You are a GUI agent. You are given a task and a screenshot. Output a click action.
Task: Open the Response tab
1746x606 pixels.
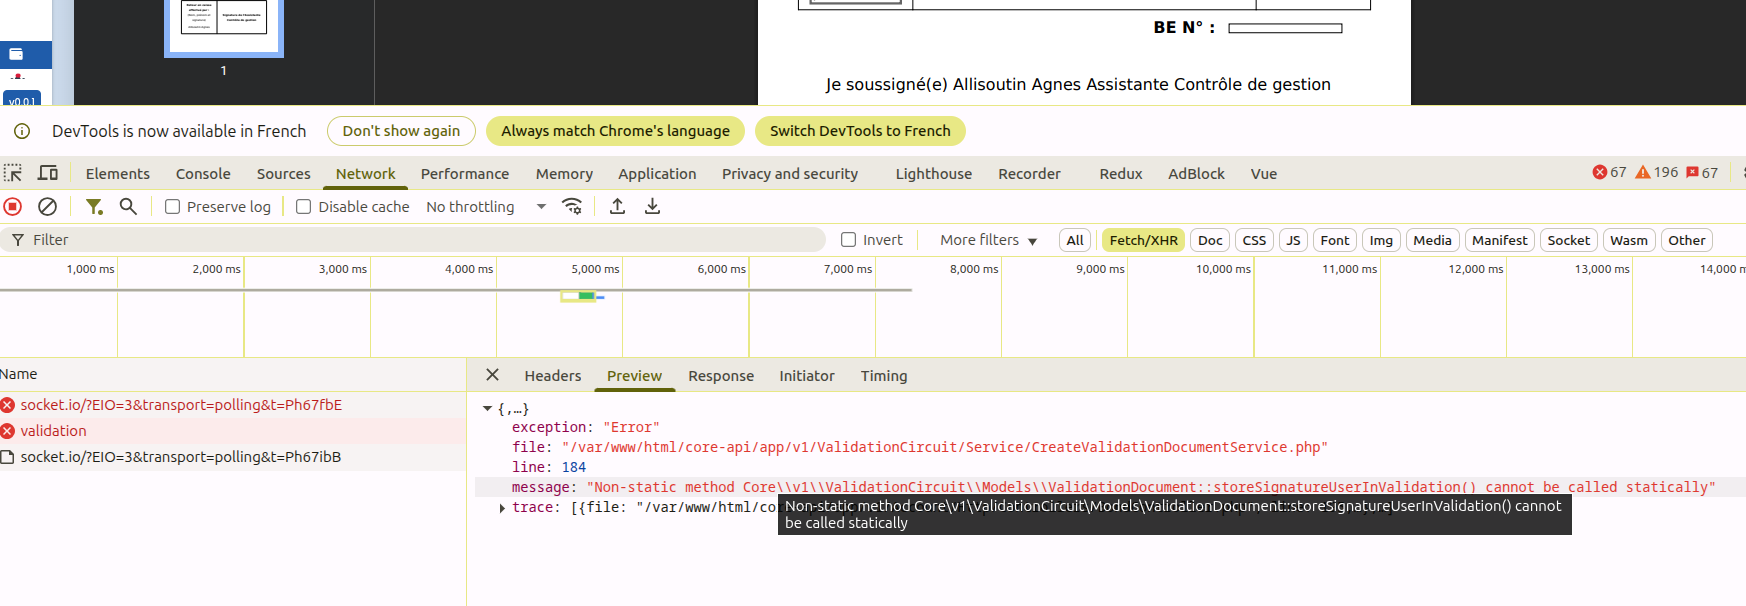(721, 376)
